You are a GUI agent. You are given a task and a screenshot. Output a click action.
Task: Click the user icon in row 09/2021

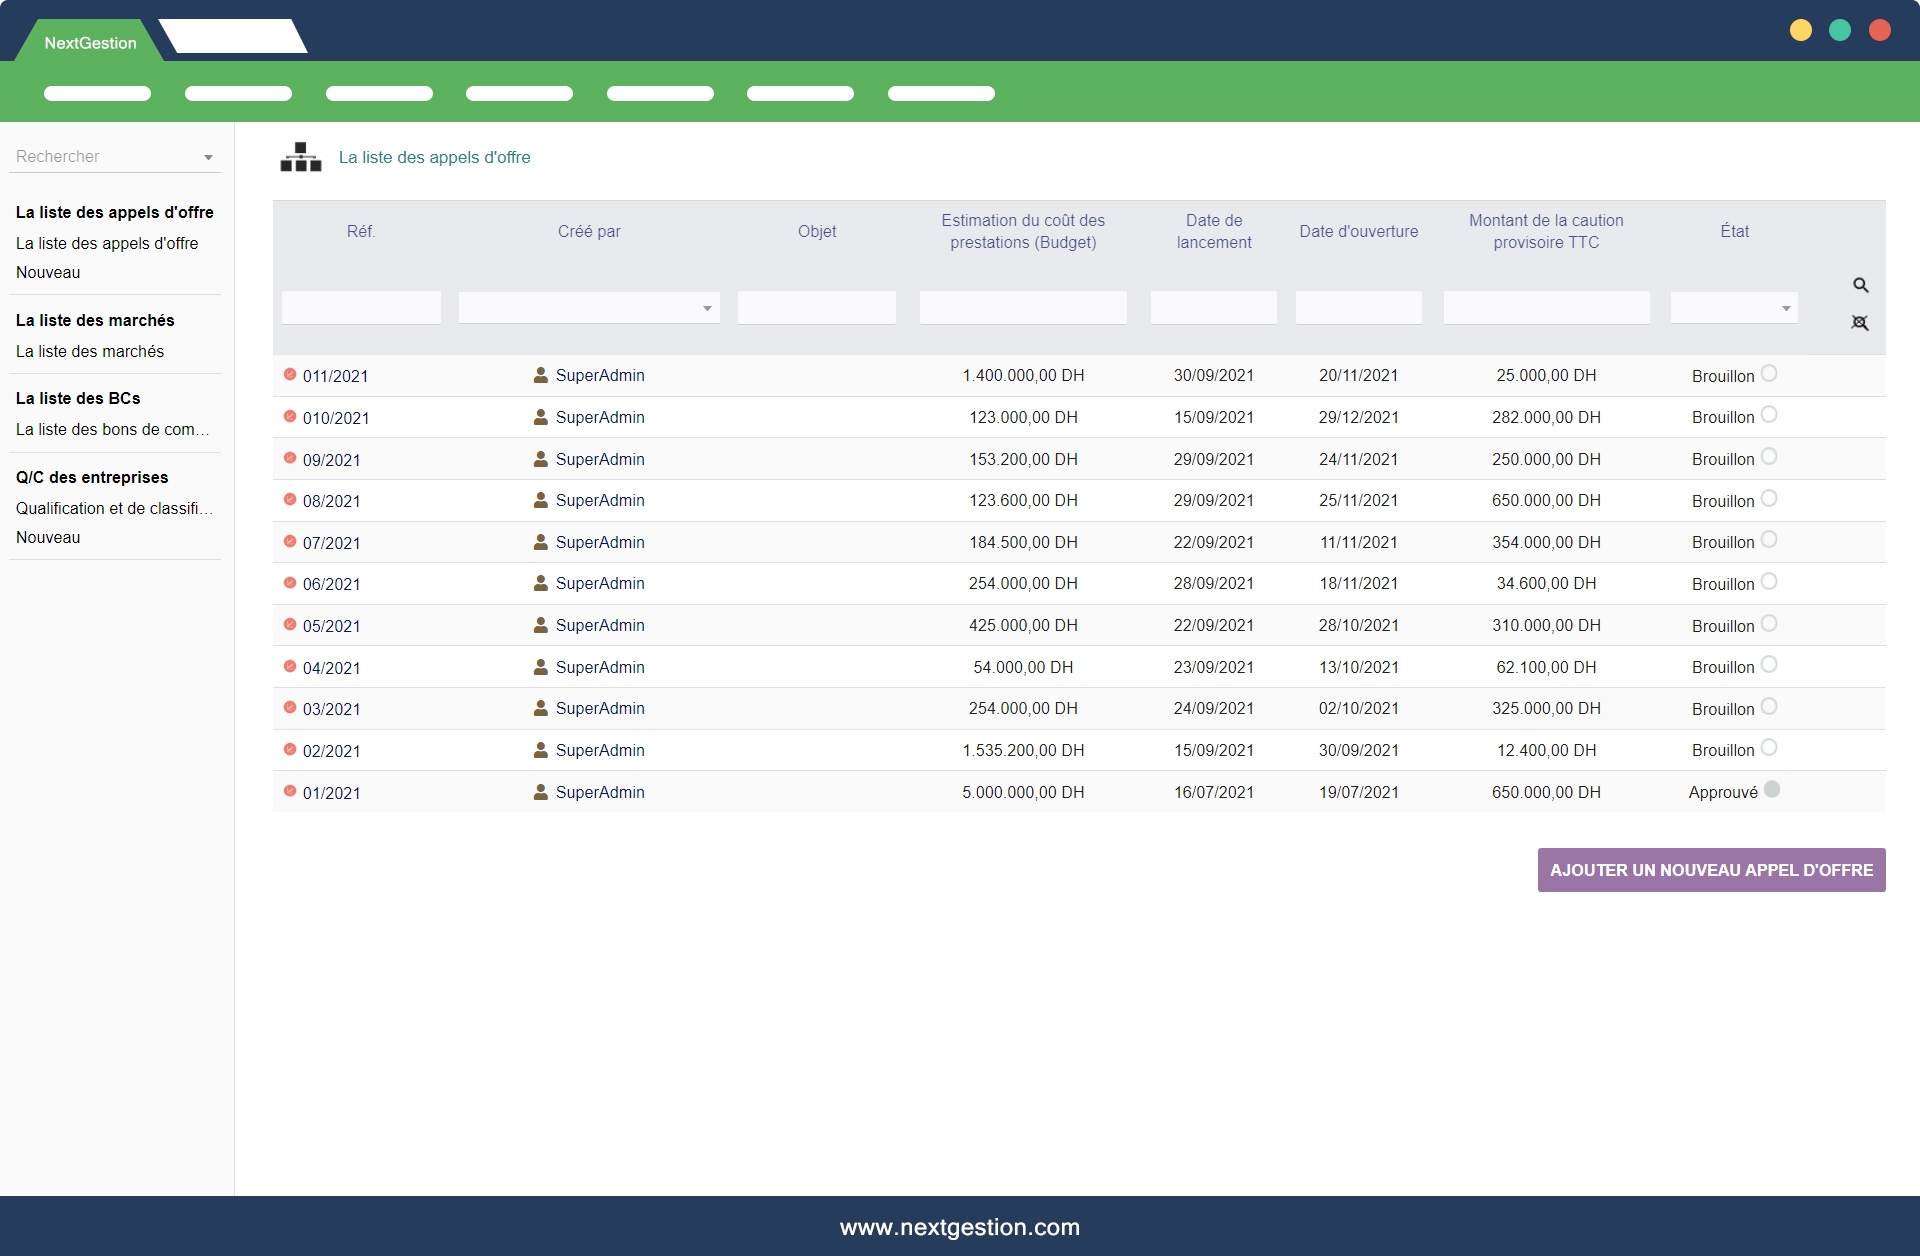point(540,459)
